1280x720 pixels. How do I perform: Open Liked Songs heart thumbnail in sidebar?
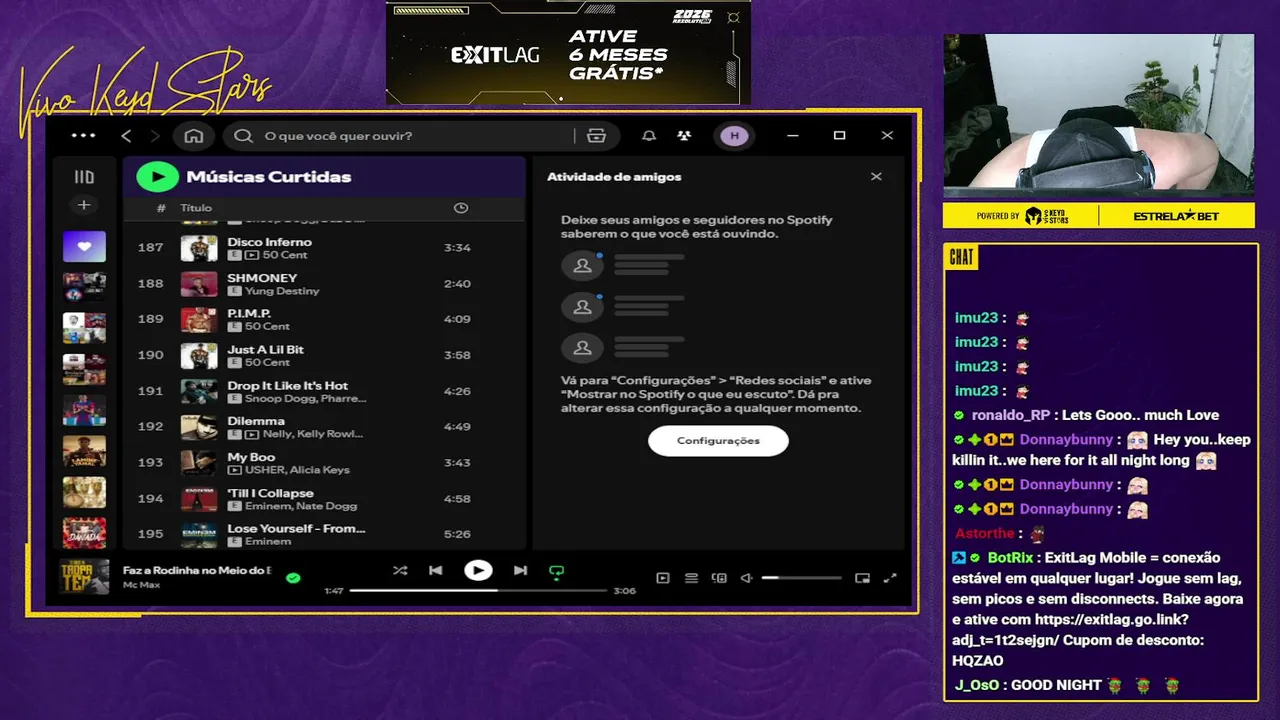84,246
